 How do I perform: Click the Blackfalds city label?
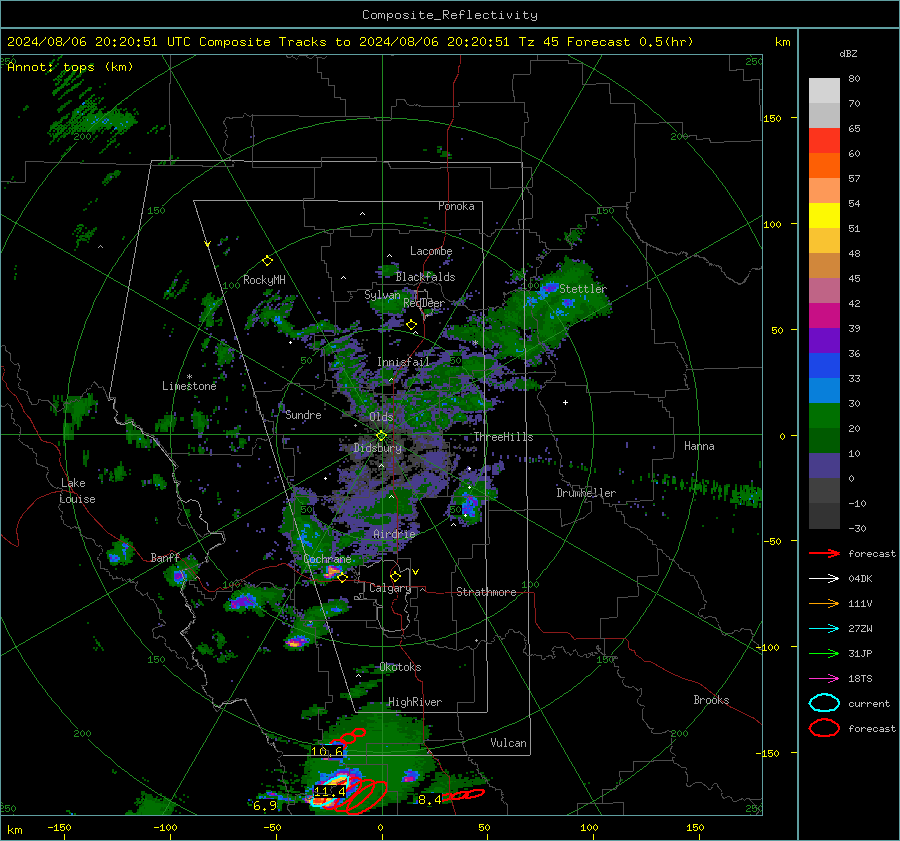pos(425,277)
